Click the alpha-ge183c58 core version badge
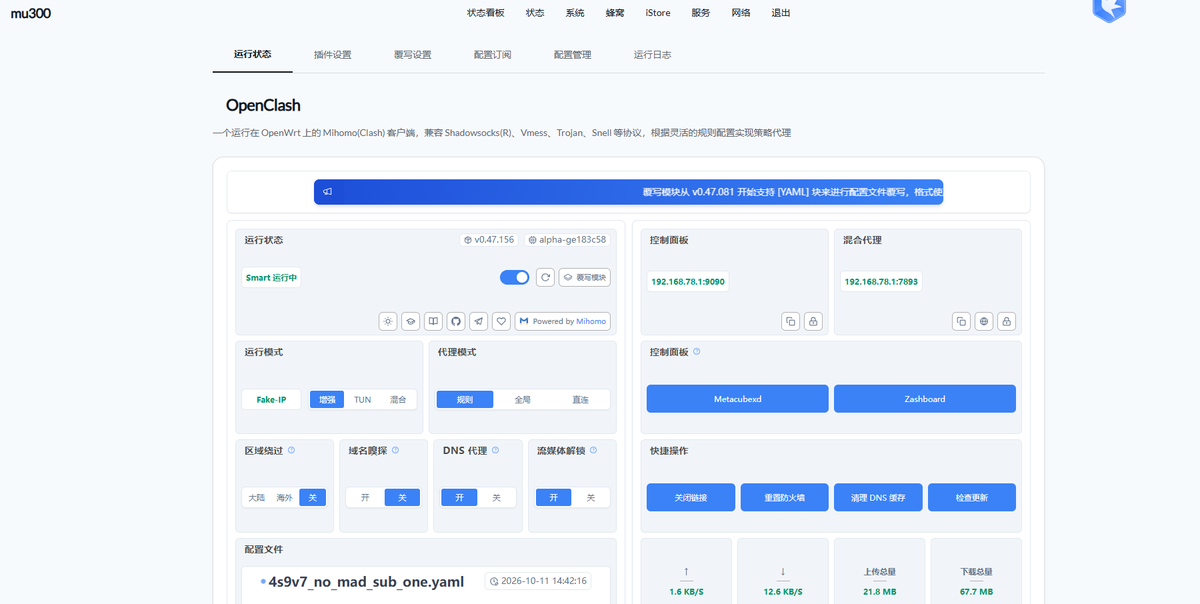Viewport: 1200px width, 604px height. pos(567,240)
